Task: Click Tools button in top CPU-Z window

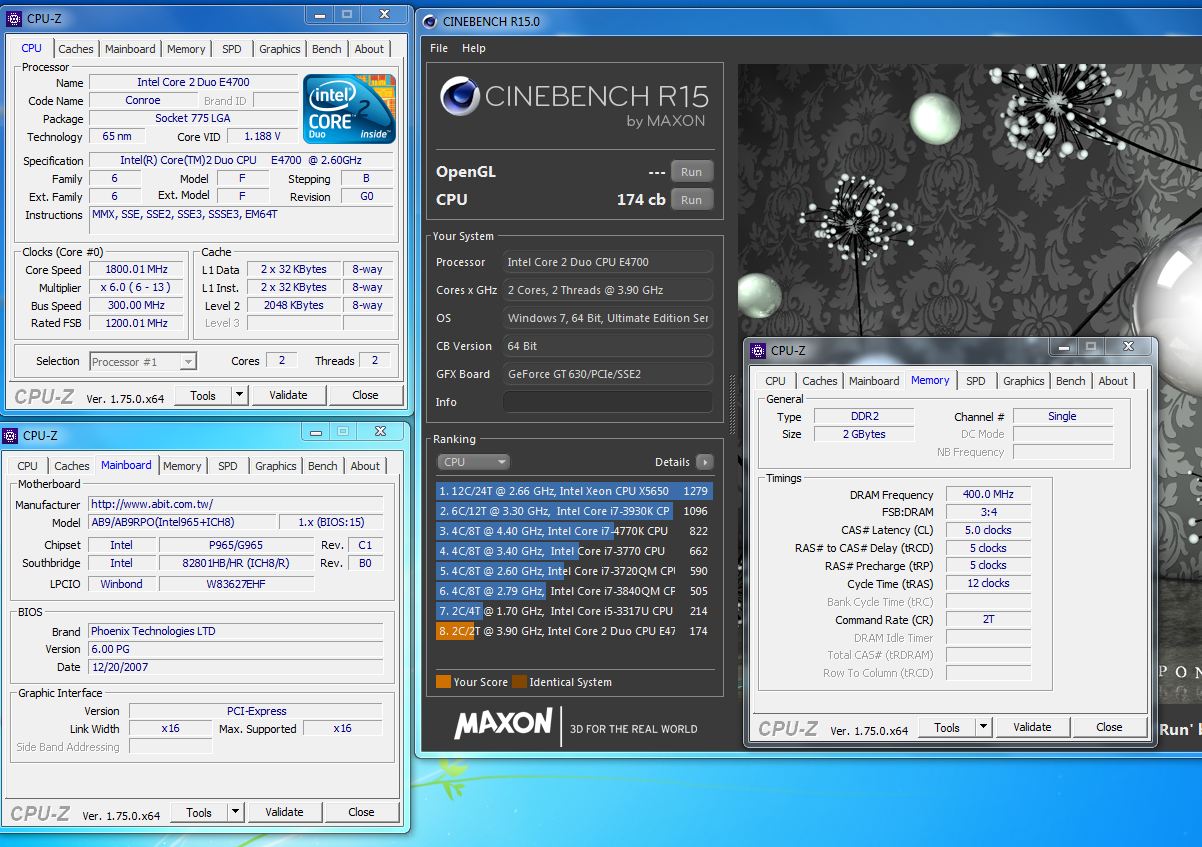Action: pyautogui.click(x=203, y=395)
